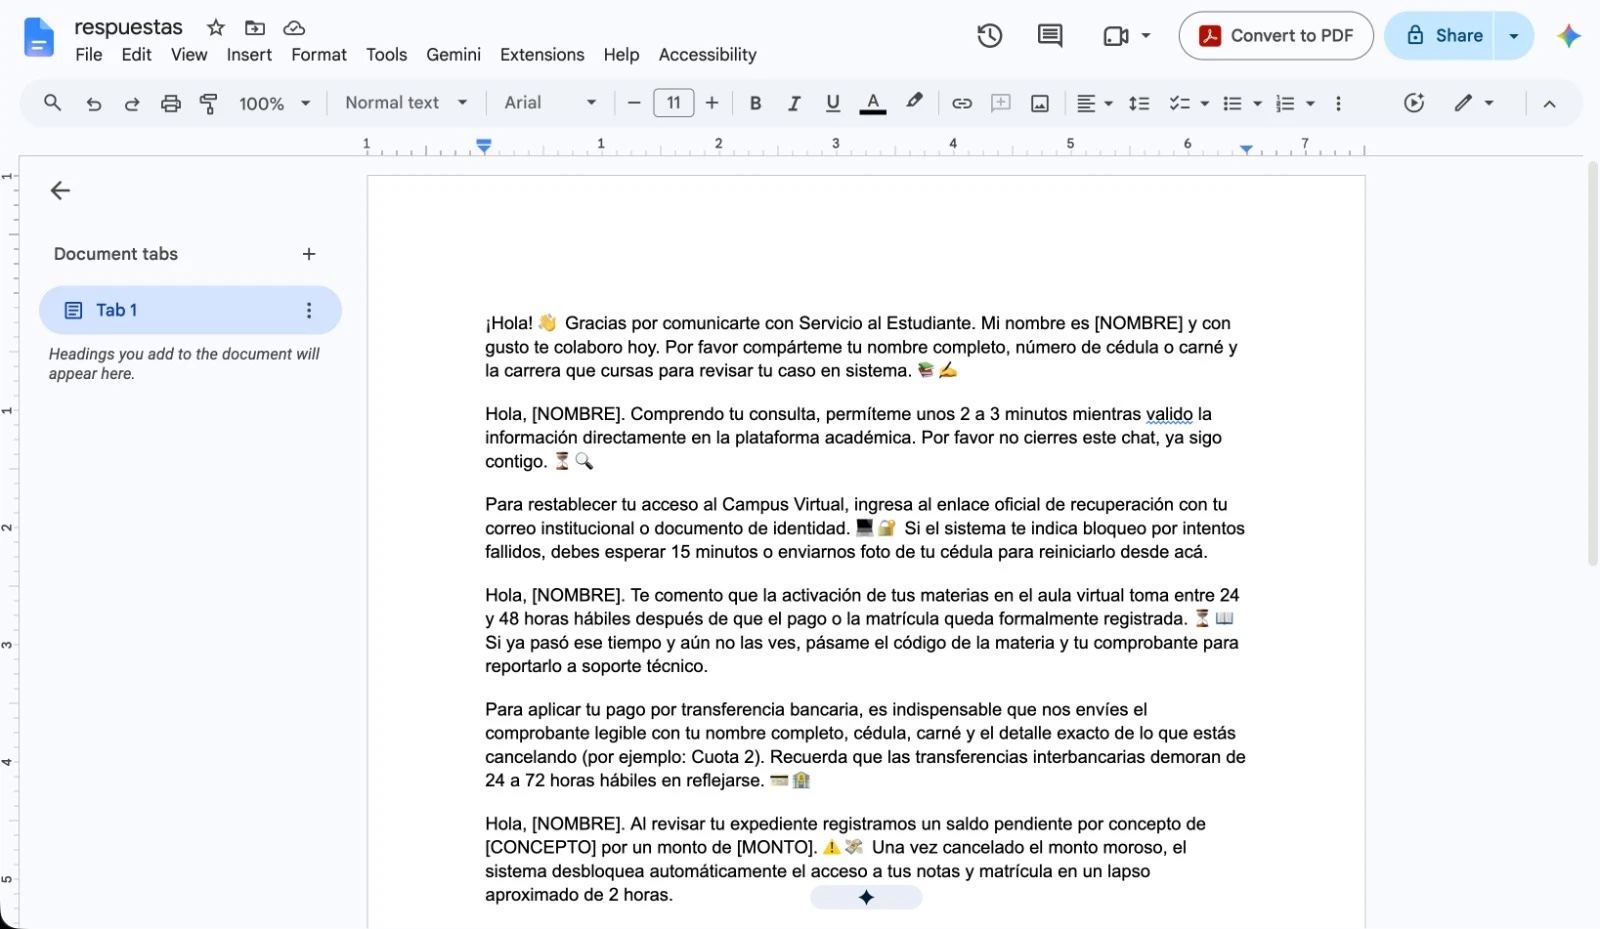Close the document tabs sidebar
The height and width of the screenshot is (929, 1600).
point(60,190)
